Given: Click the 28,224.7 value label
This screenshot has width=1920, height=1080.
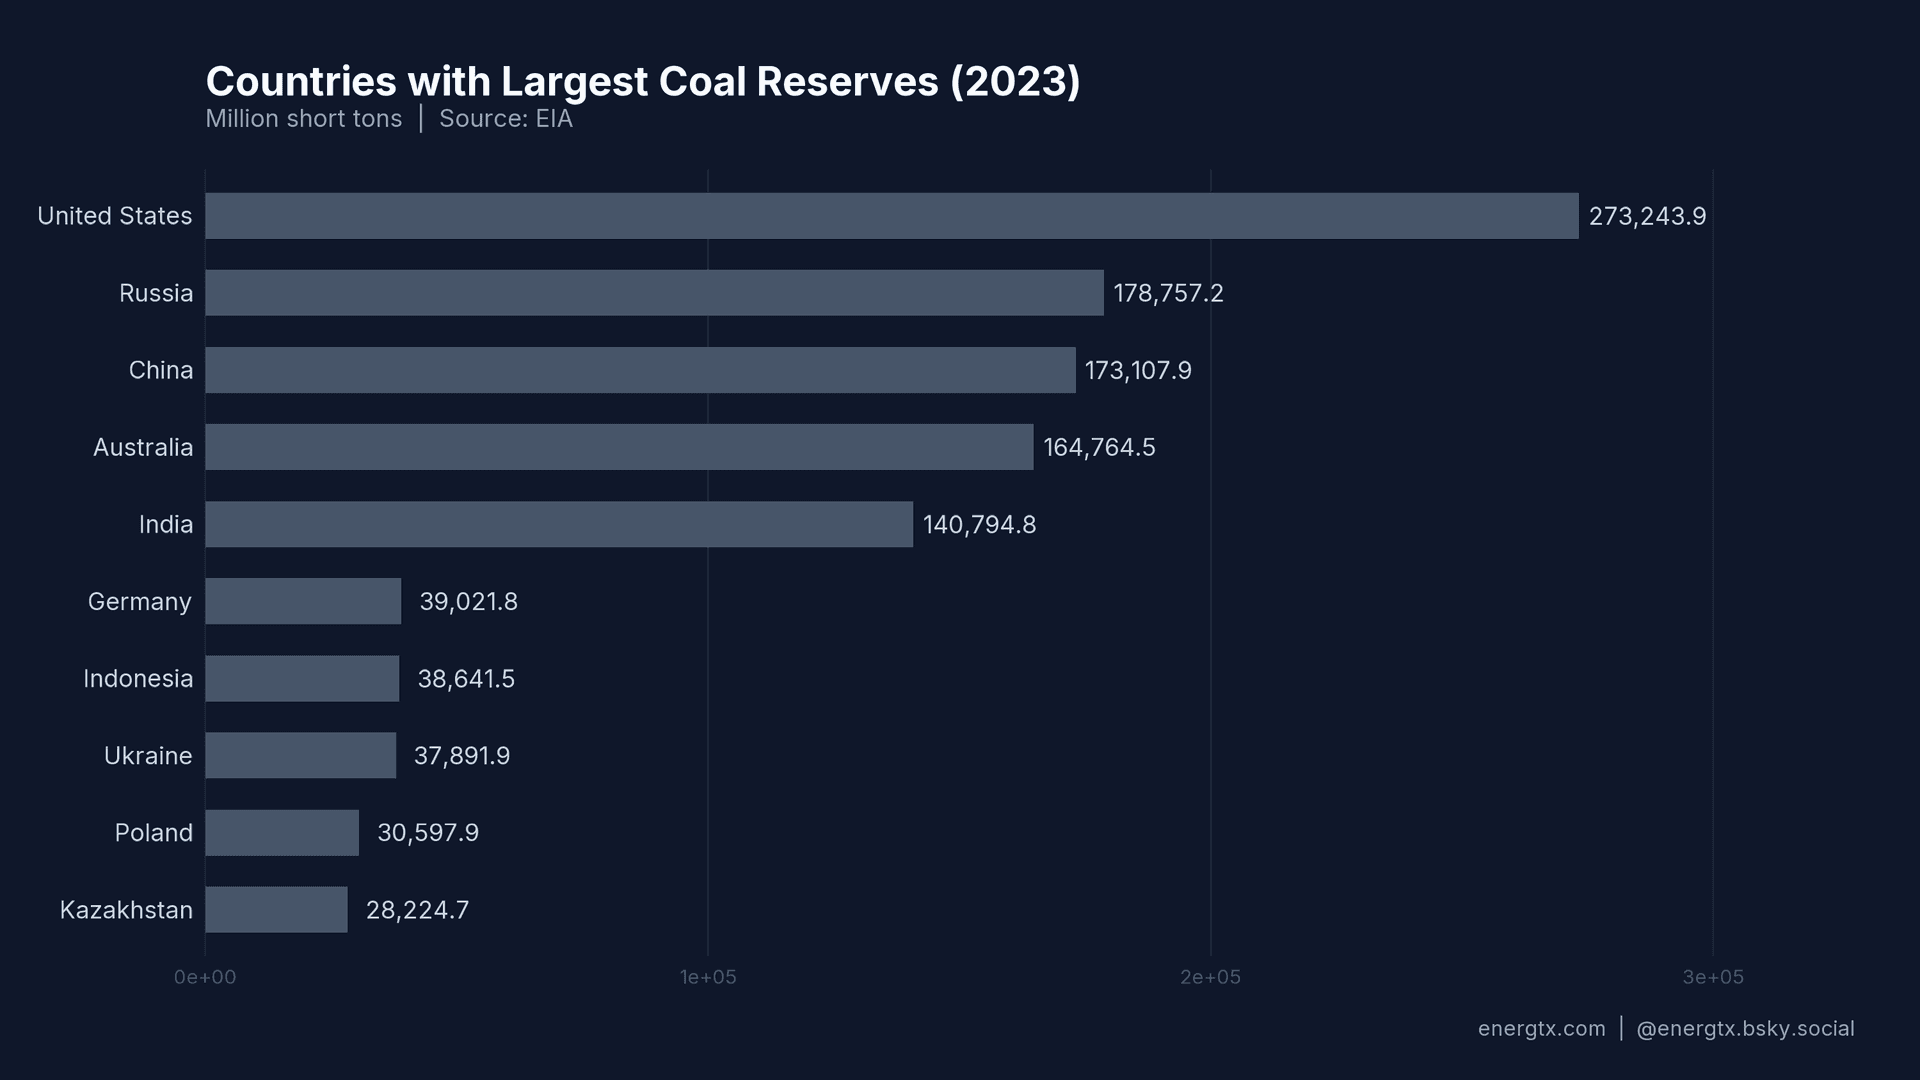Looking at the screenshot, I should (x=417, y=910).
